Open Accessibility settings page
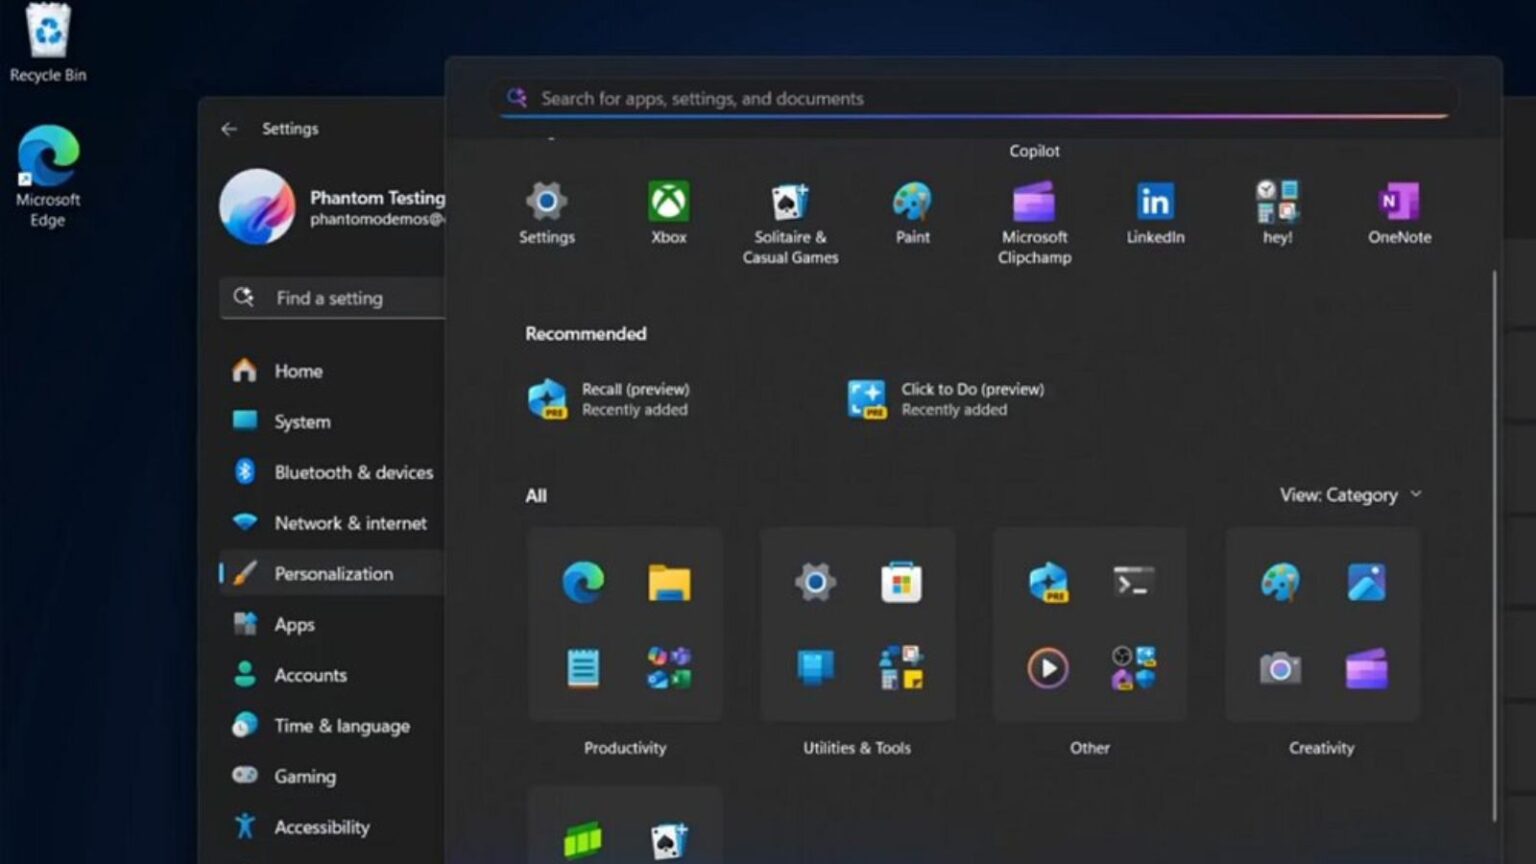 (x=332, y=827)
